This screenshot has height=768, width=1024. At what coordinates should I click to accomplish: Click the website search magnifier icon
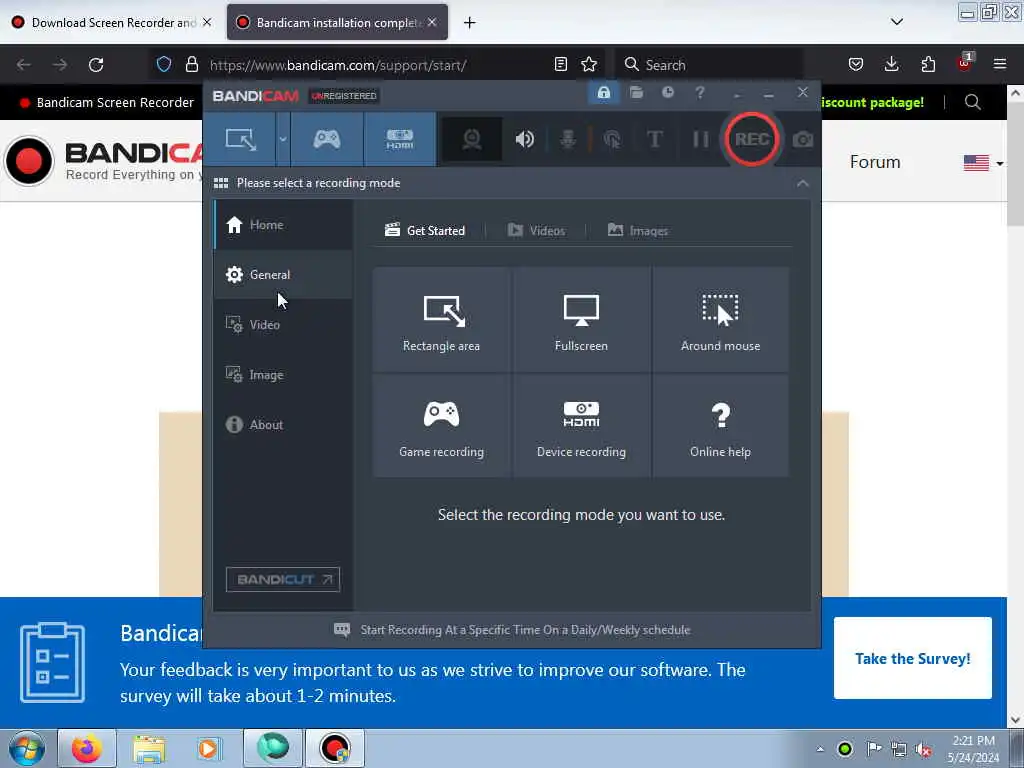[x=972, y=103]
